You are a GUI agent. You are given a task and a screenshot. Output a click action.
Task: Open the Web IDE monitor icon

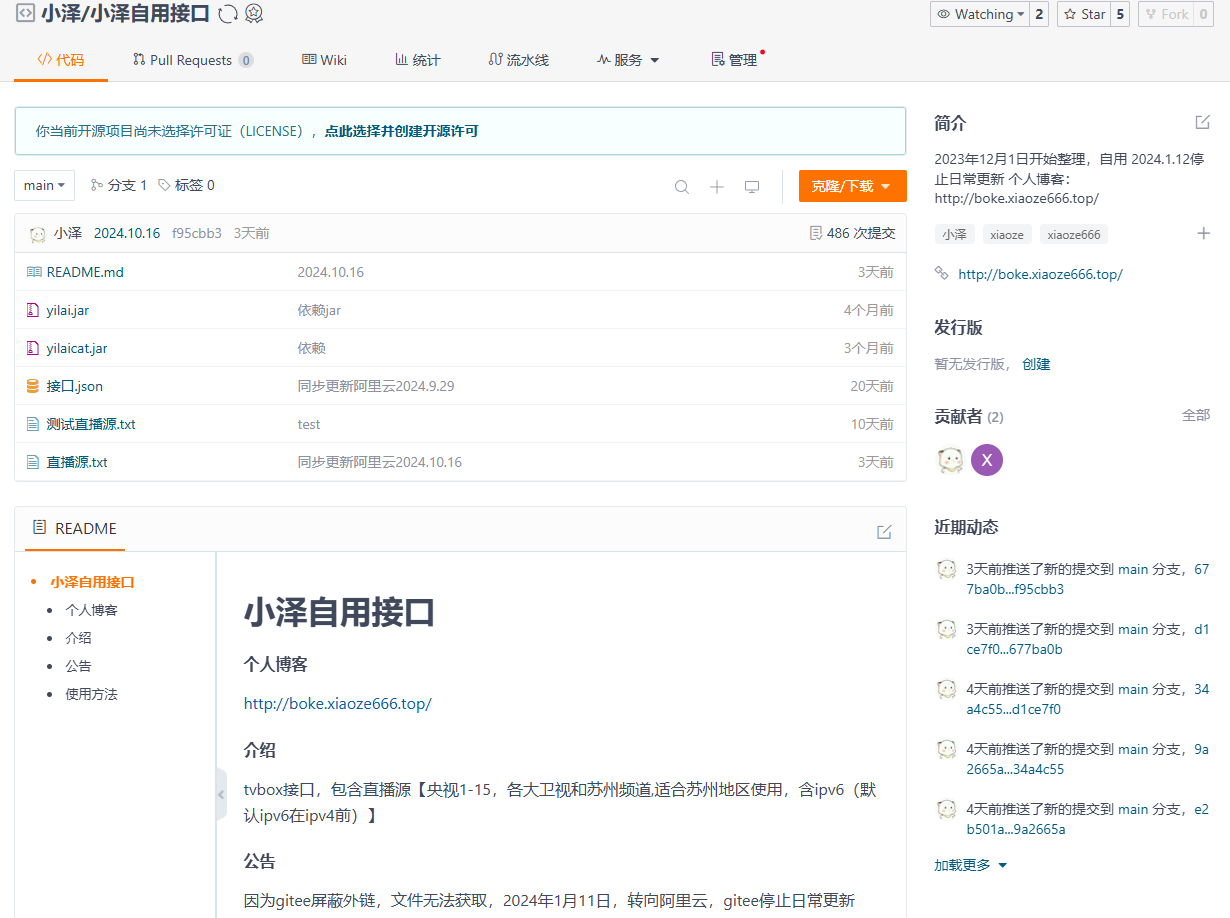click(752, 187)
